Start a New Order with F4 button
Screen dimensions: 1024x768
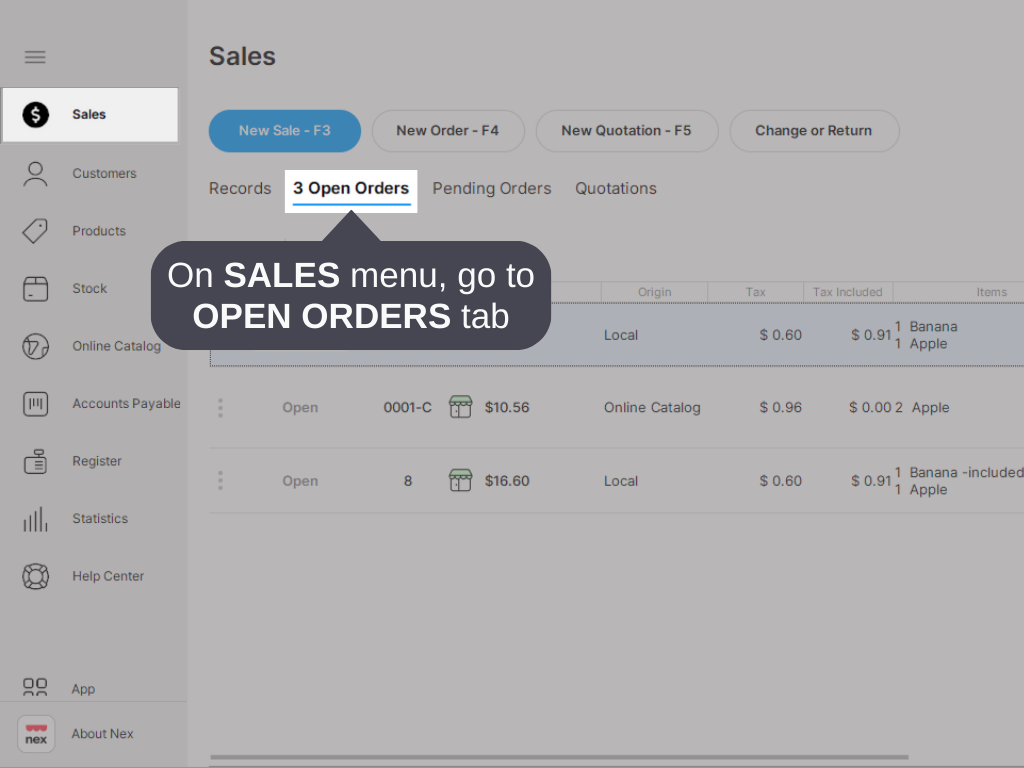click(448, 131)
